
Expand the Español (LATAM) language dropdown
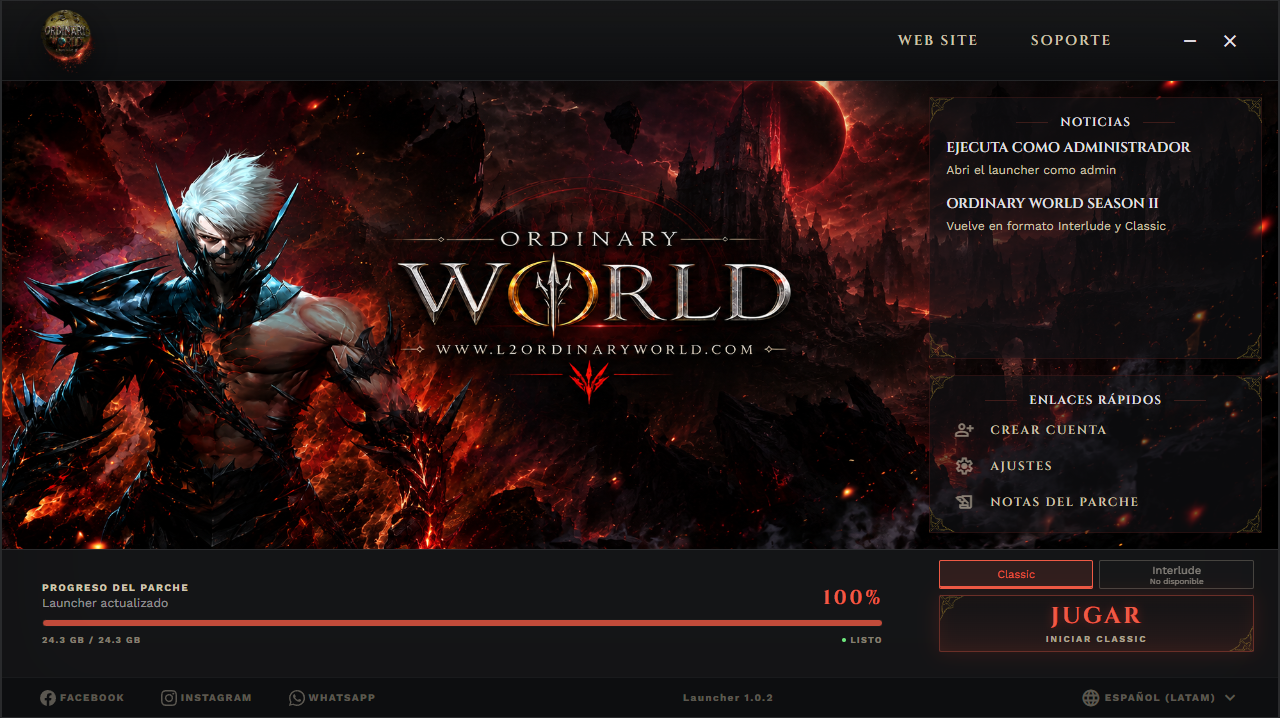tap(1159, 698)
